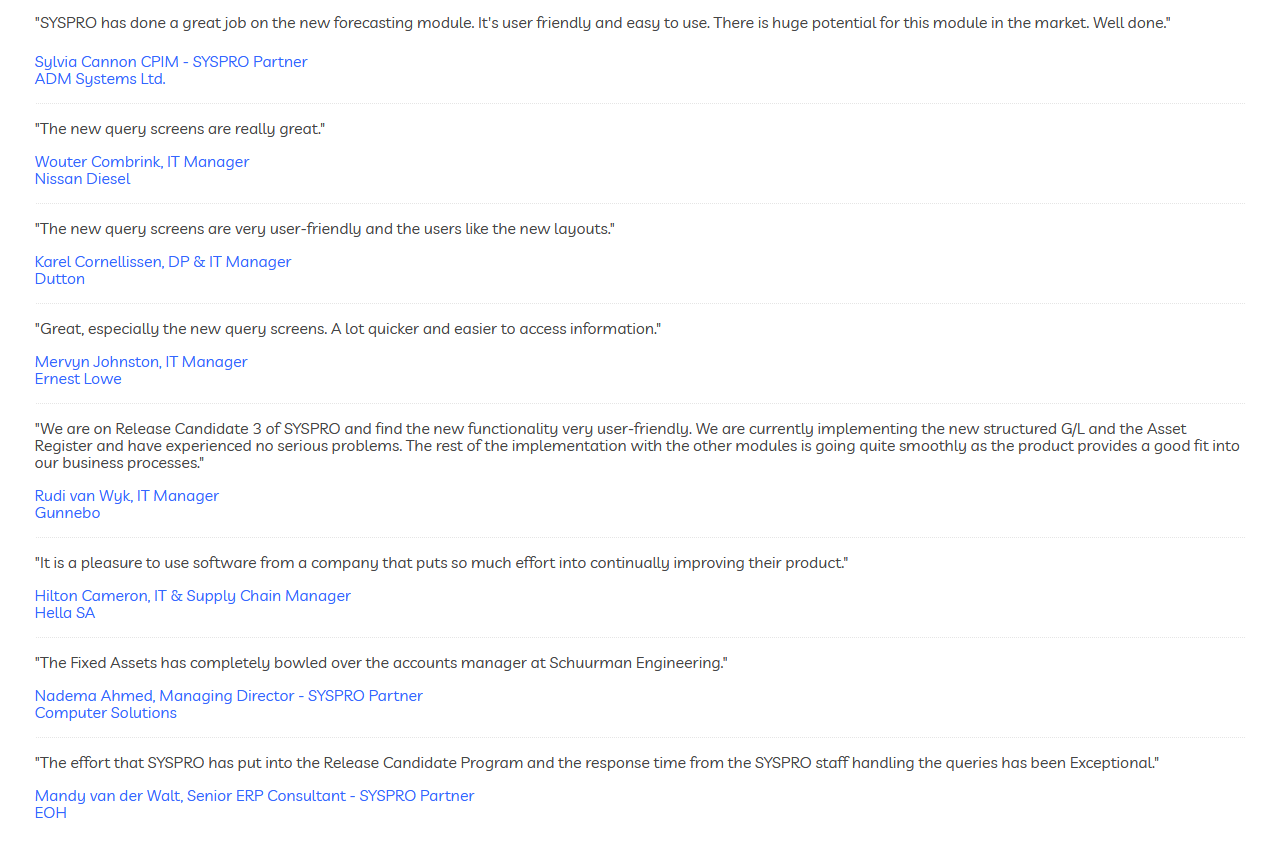Viewport: 1277px width, 848px height.
Task: Click the Dutton company link
Action: tap(60, 279)
